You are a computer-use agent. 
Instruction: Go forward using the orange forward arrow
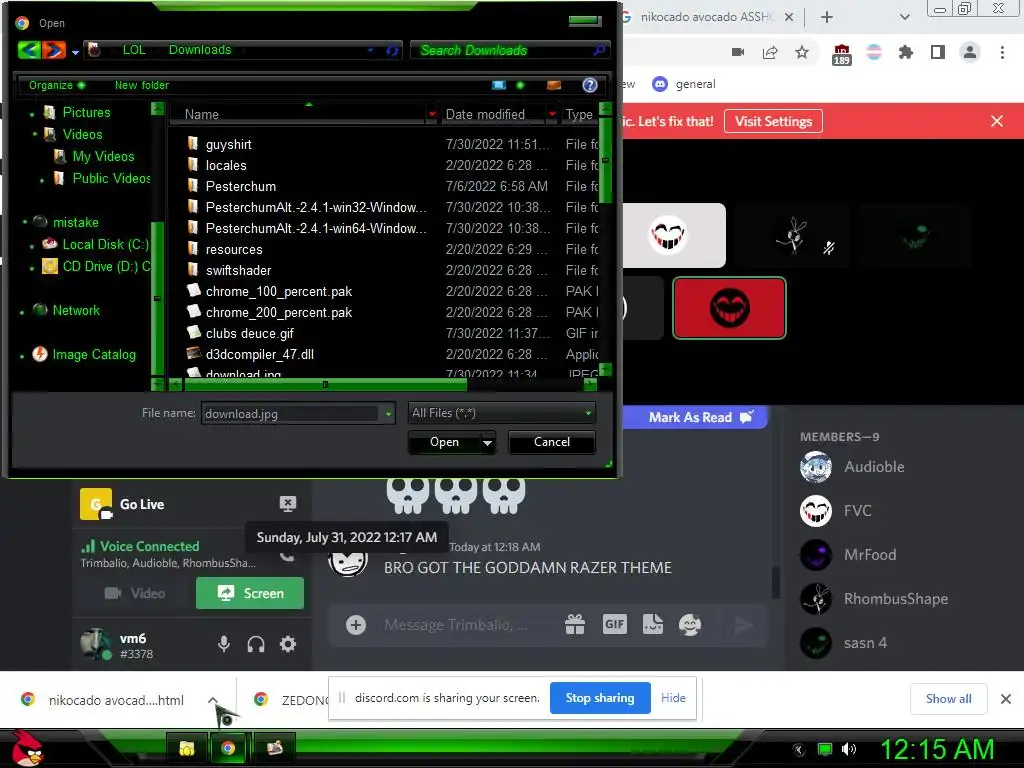click(x=54, y=50)
